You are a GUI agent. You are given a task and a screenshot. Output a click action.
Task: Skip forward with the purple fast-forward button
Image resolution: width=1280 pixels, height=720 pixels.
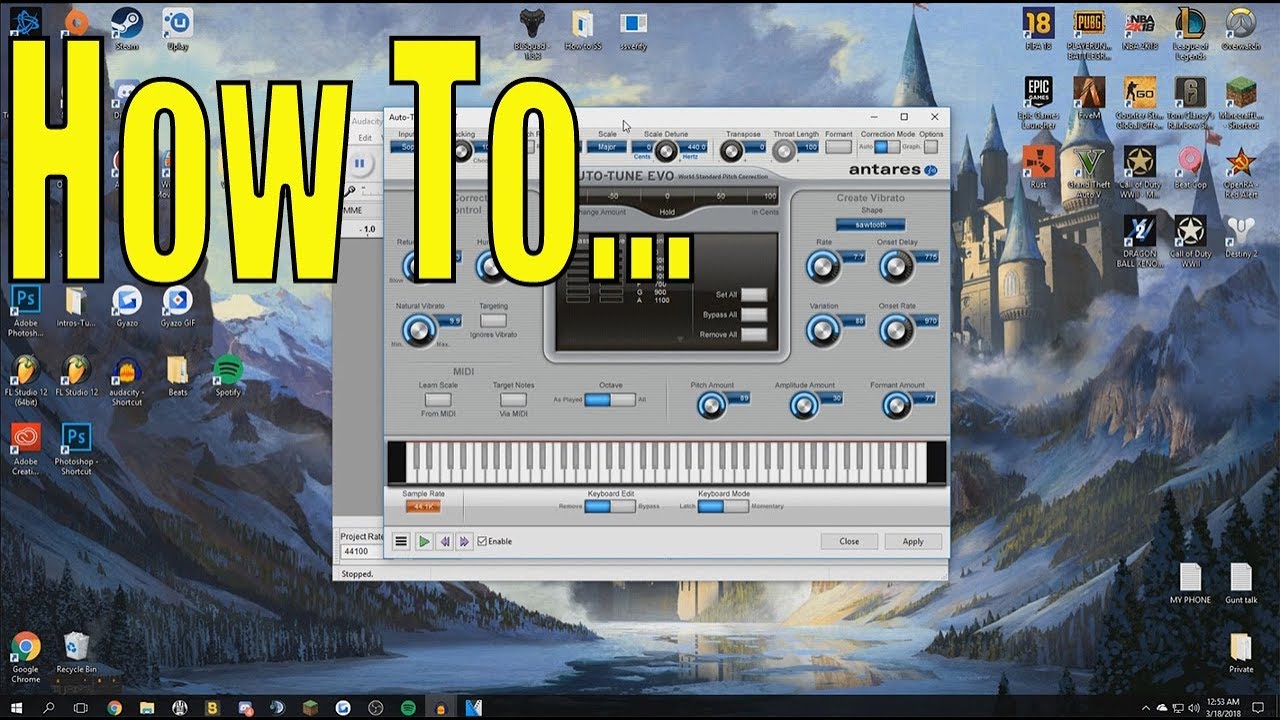(464, 541)
